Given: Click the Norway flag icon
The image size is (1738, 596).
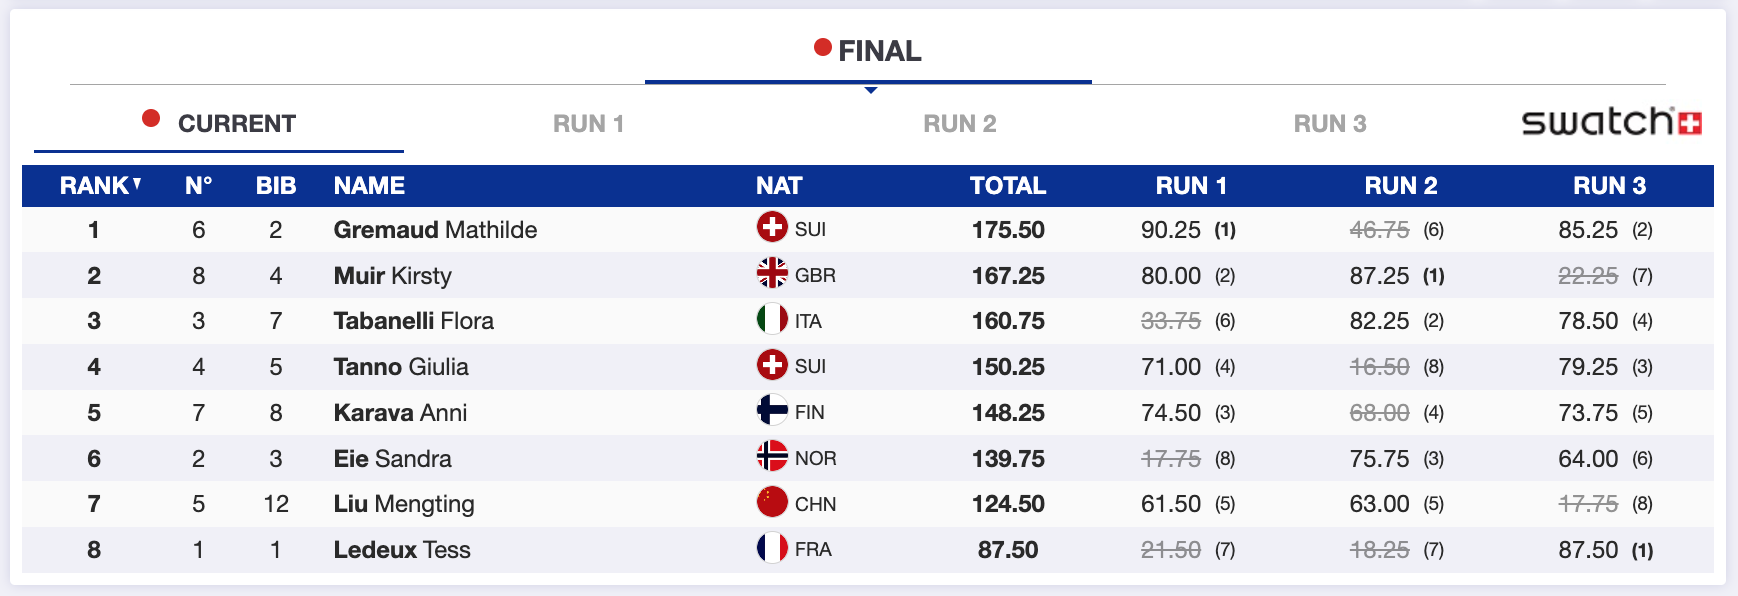Looking at the screenshot, I should [772, 456].
